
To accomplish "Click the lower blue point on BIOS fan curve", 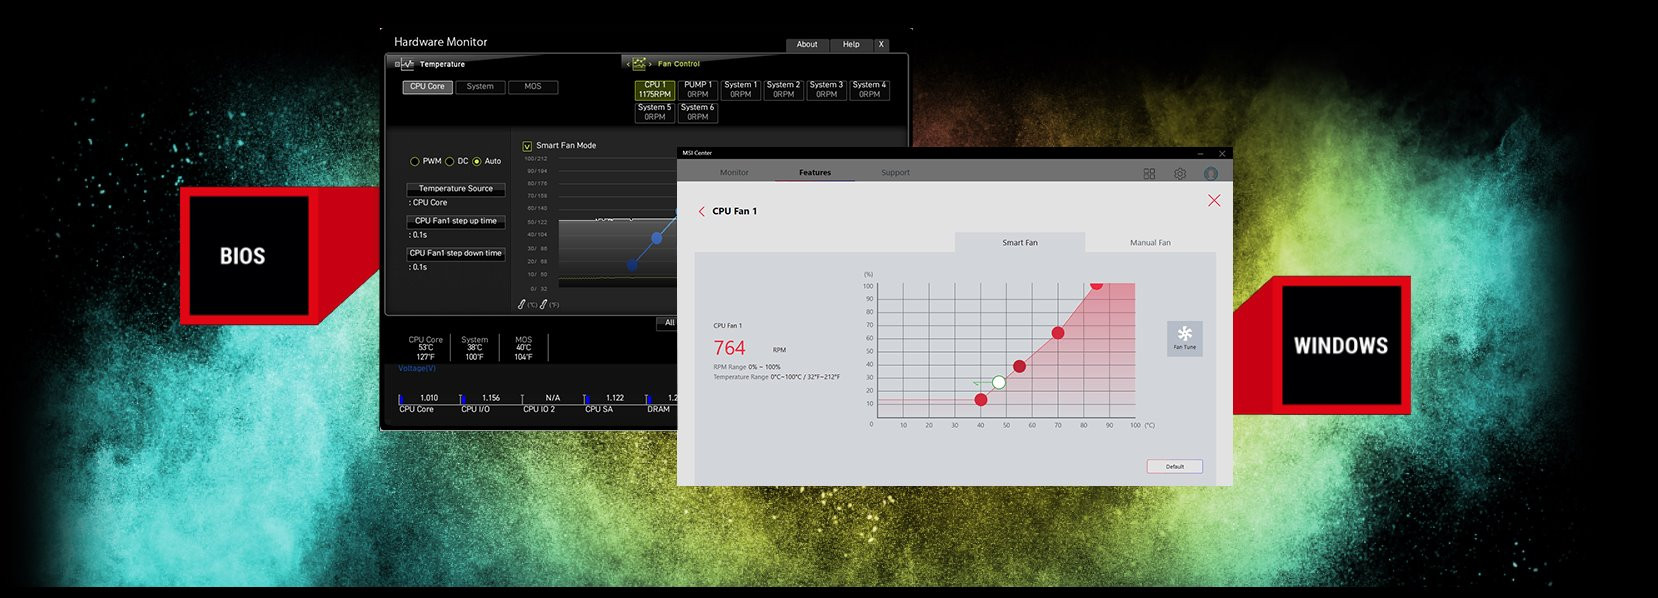I will coord(632,265).
